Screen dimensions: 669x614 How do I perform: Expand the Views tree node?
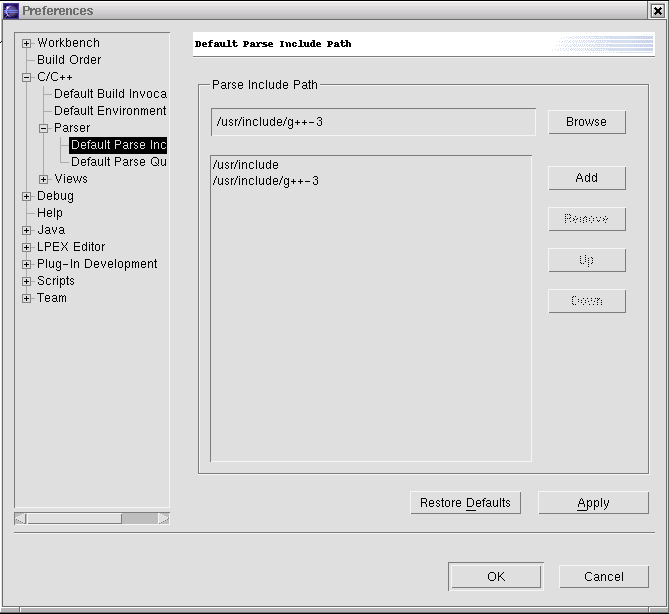[44, 179]
